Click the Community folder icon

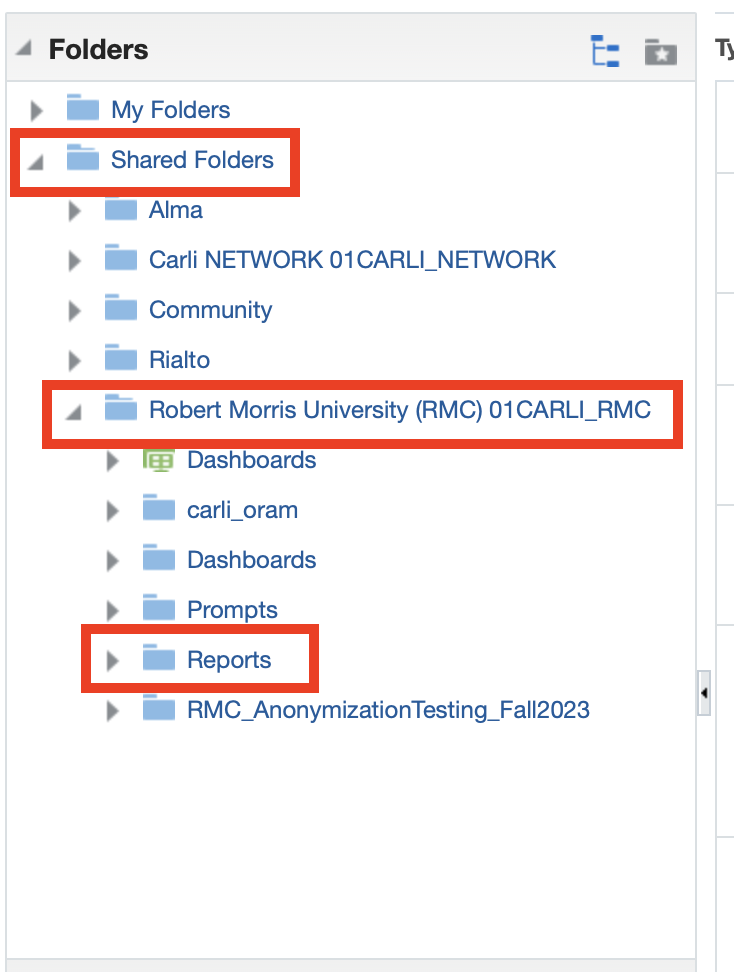(x=120, y=310)
